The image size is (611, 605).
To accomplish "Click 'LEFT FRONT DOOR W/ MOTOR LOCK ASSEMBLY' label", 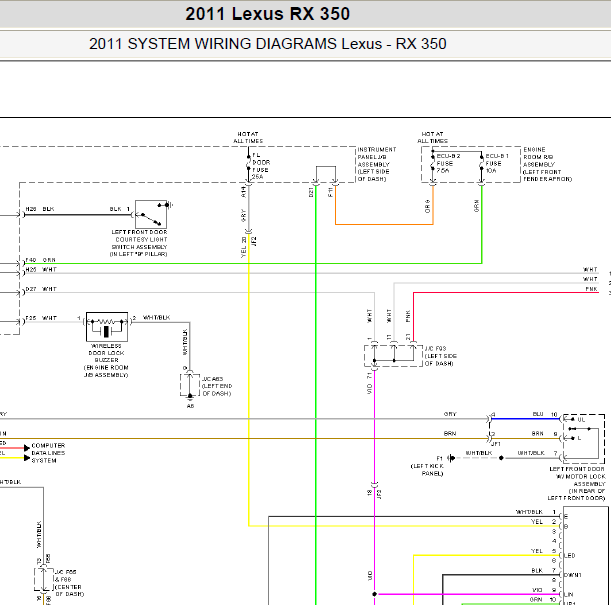I will [x=577, y=483].
